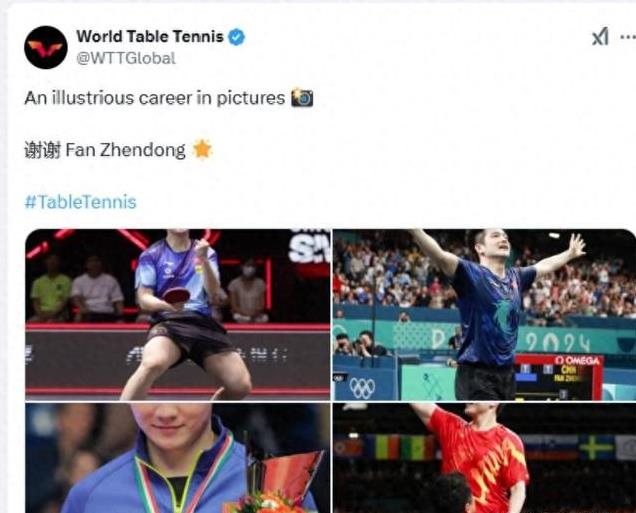Click the tweet text 'An illustrious career in pictures'
This screenshot has width=636, height=513.
[155, 98]
